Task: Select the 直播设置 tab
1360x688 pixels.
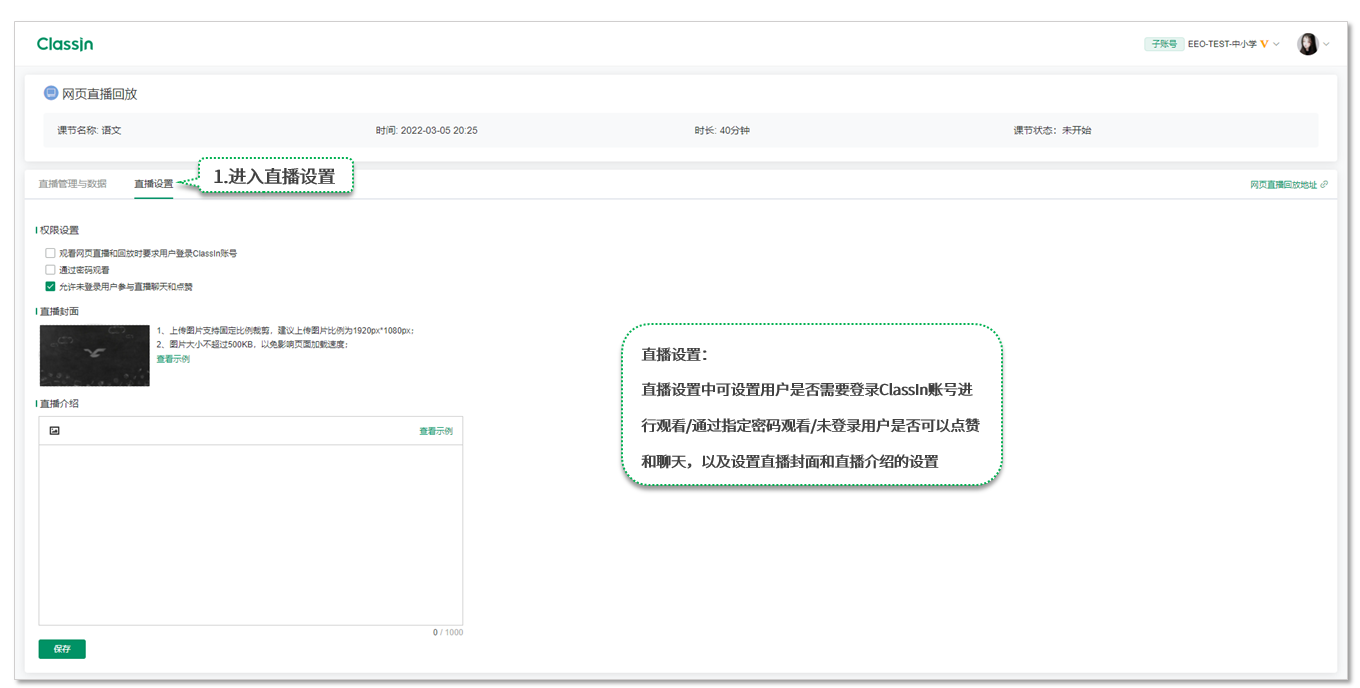Action: pos(153,184)
